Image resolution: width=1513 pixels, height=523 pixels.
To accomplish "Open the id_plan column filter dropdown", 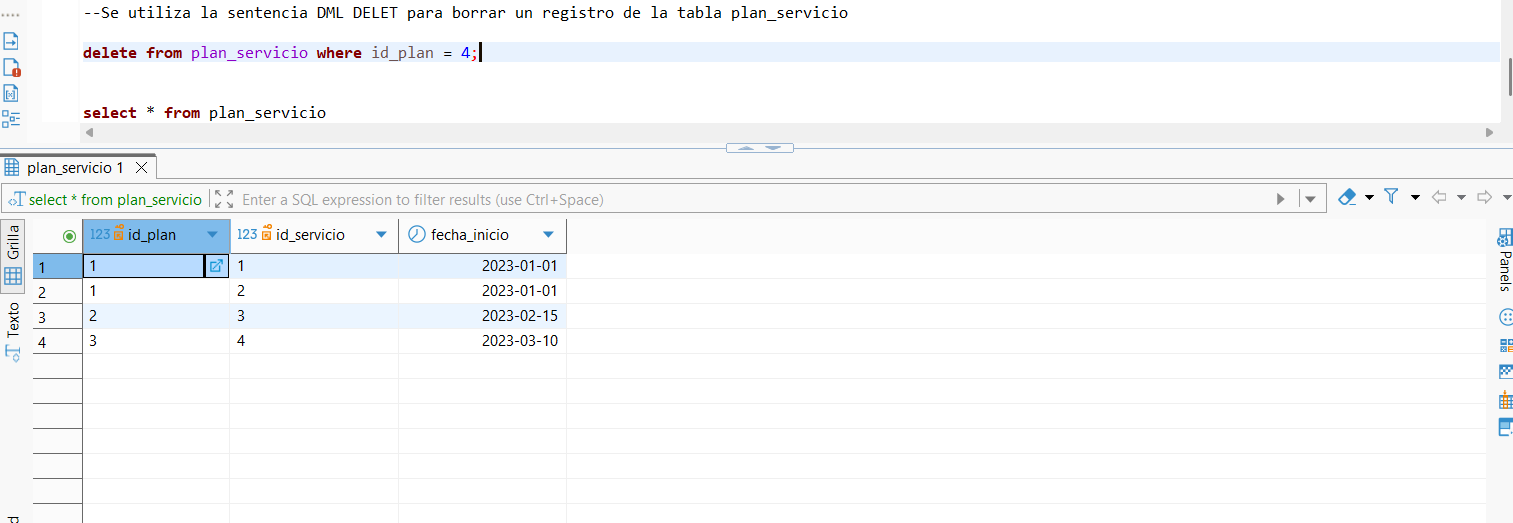I will click(x=212, y=235).
